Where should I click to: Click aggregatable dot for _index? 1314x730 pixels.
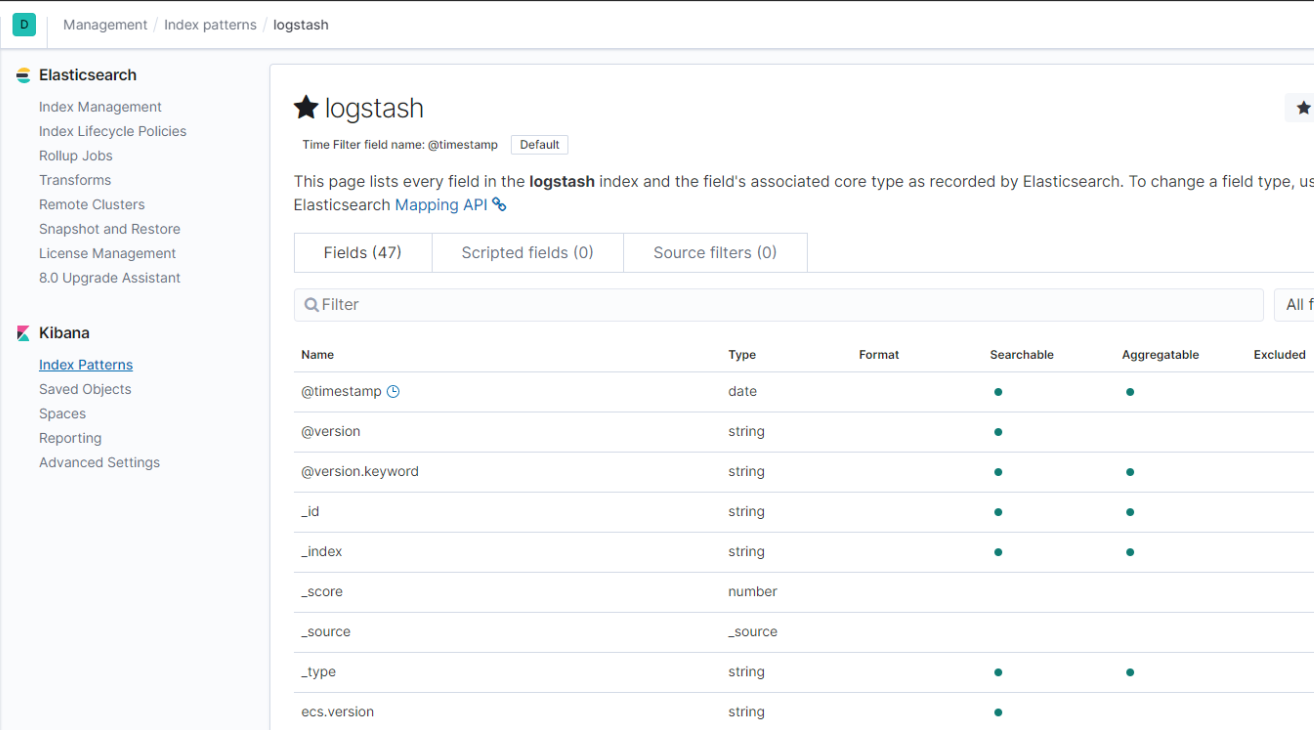click(1130, 552)
